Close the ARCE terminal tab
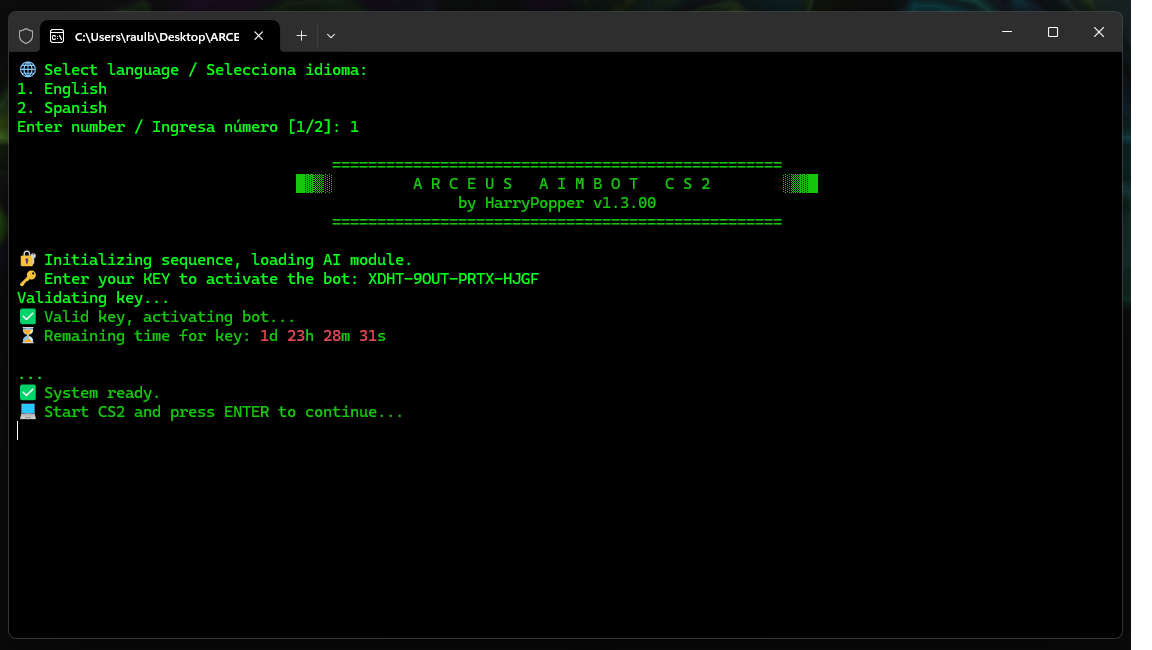Image resolution: width=1152 pixels, height=650 pixels. tap(259, 36)
